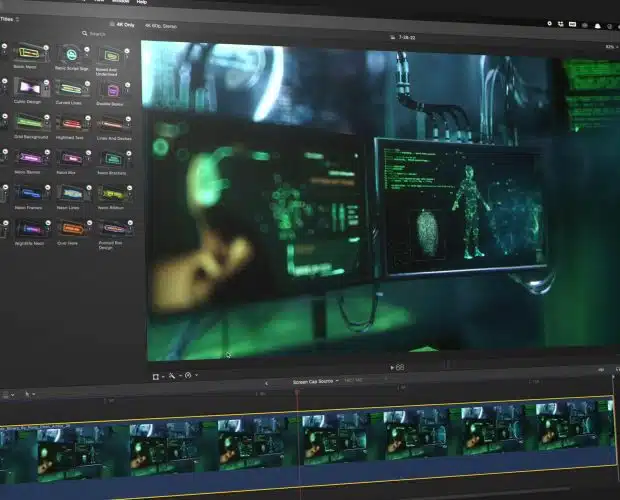Toggle the 4K Only checkbox
The image size is (620, 500).
coord(112,24)
